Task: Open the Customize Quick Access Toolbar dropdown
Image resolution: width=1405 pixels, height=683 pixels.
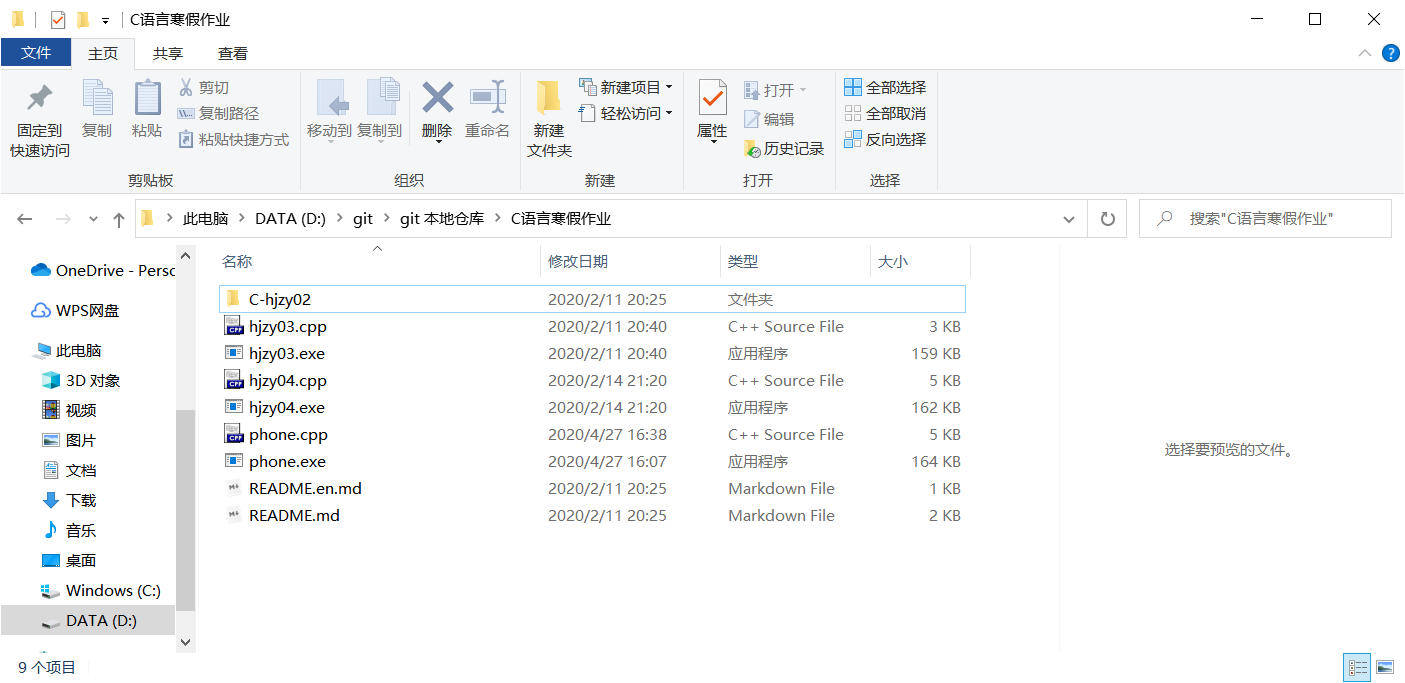Action: coord(105,21)
